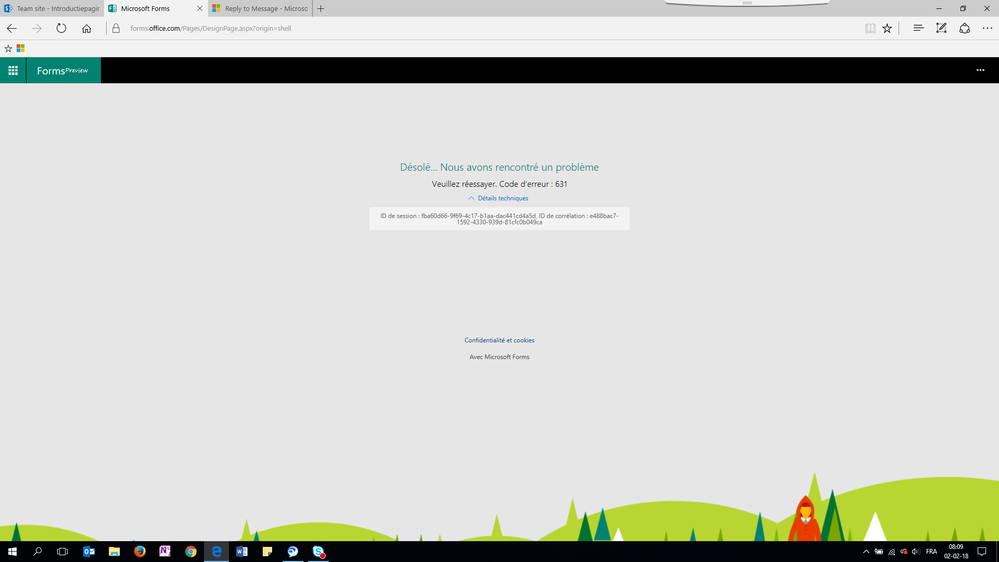Launch Outlook from the taskbar
The image size is (999, 562).
pos(89,551)
